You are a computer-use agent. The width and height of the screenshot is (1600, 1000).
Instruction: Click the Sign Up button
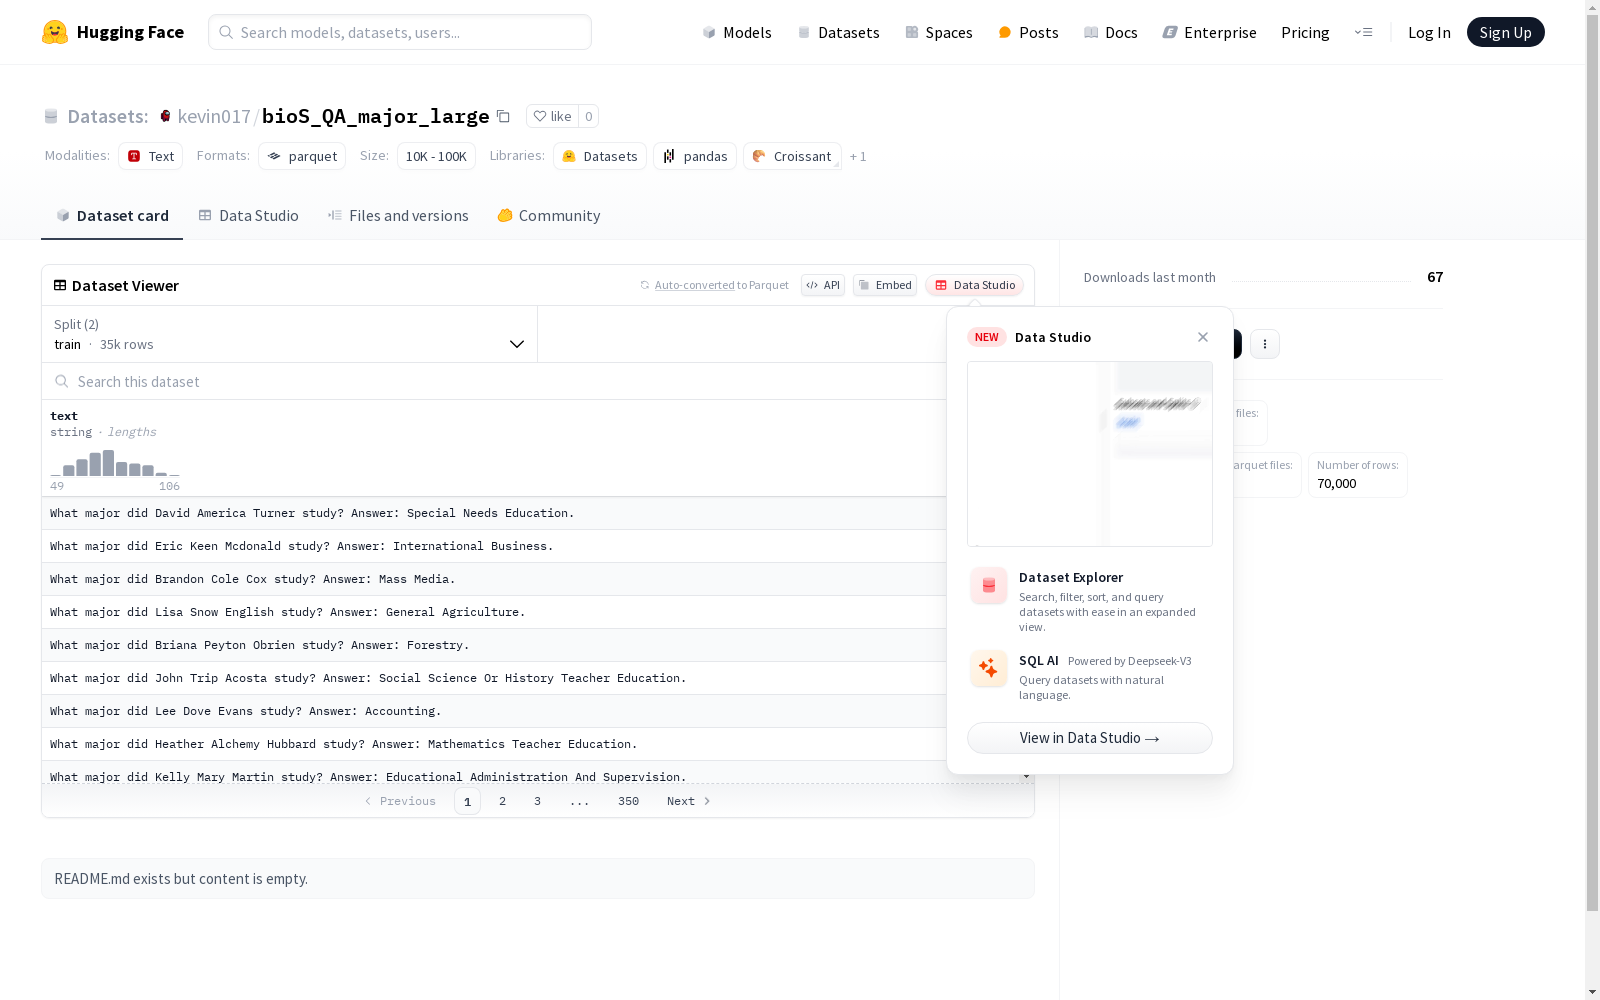(1505, 32)
